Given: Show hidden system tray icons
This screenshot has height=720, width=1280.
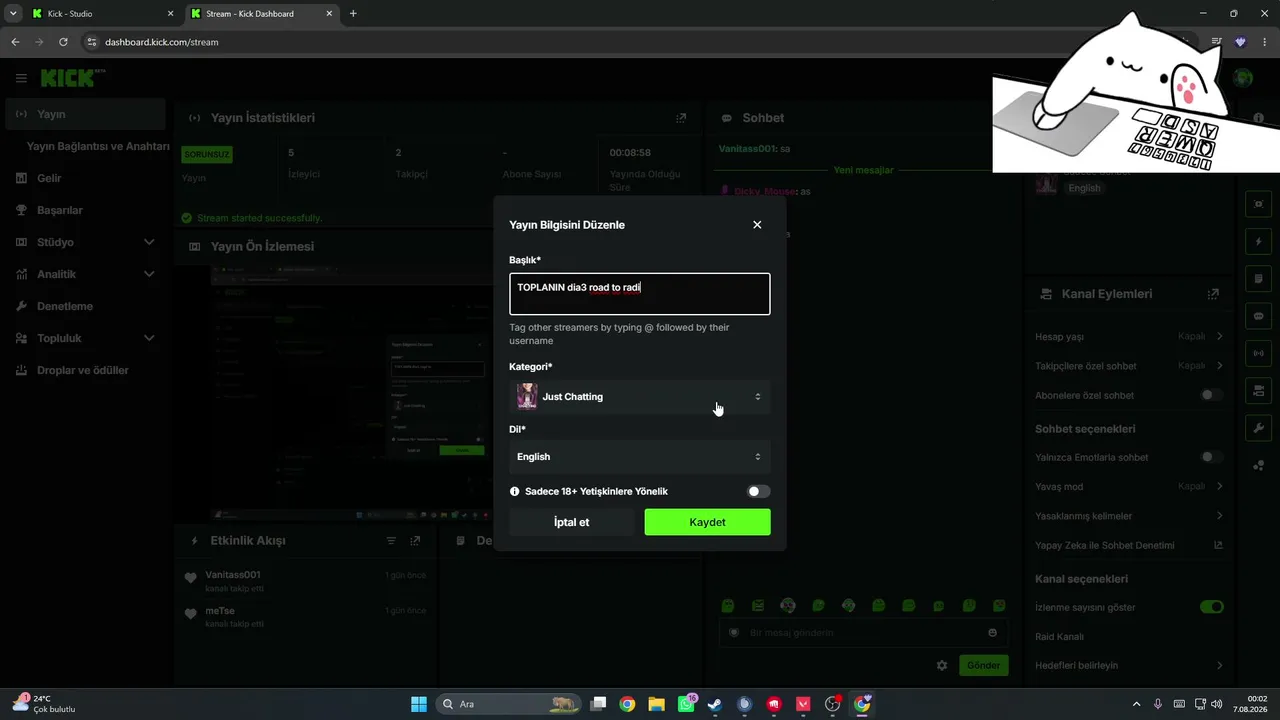Looking at the screenshot, I should coord(1136,704).
